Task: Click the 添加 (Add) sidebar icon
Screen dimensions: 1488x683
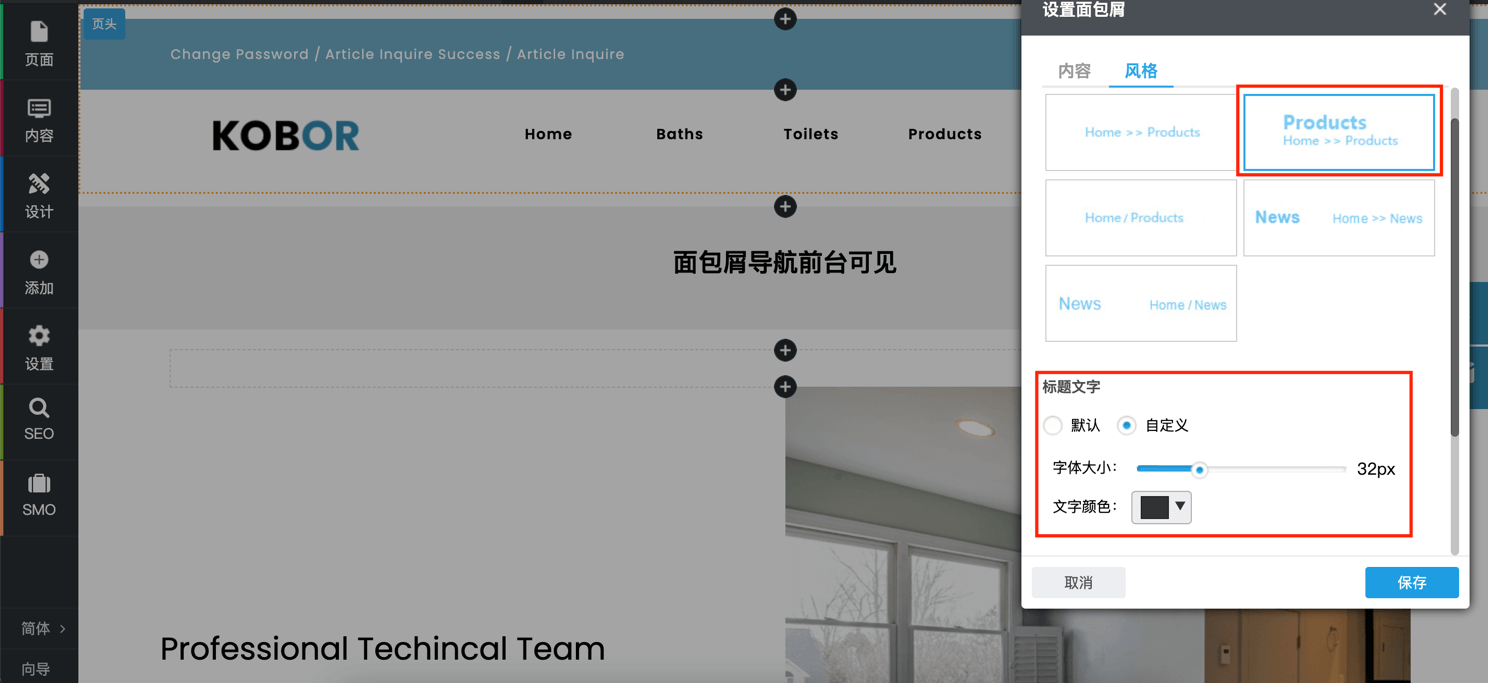Action: coord(39,272)
